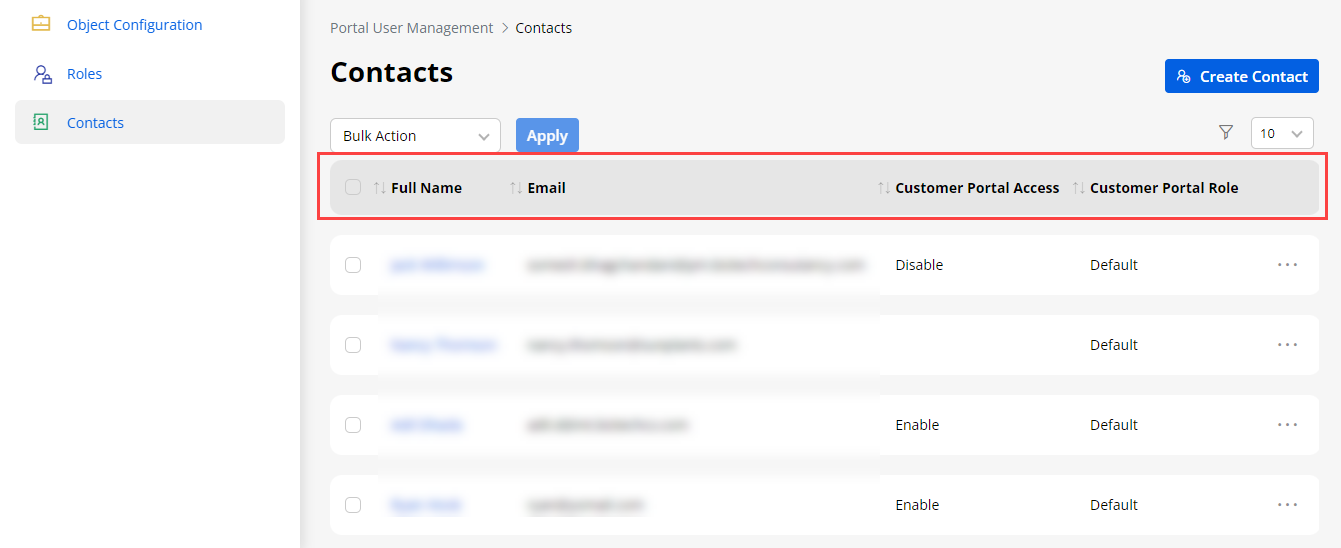
Task: Select the last visible contact's checkbox
Action: (x=353, y=505)
